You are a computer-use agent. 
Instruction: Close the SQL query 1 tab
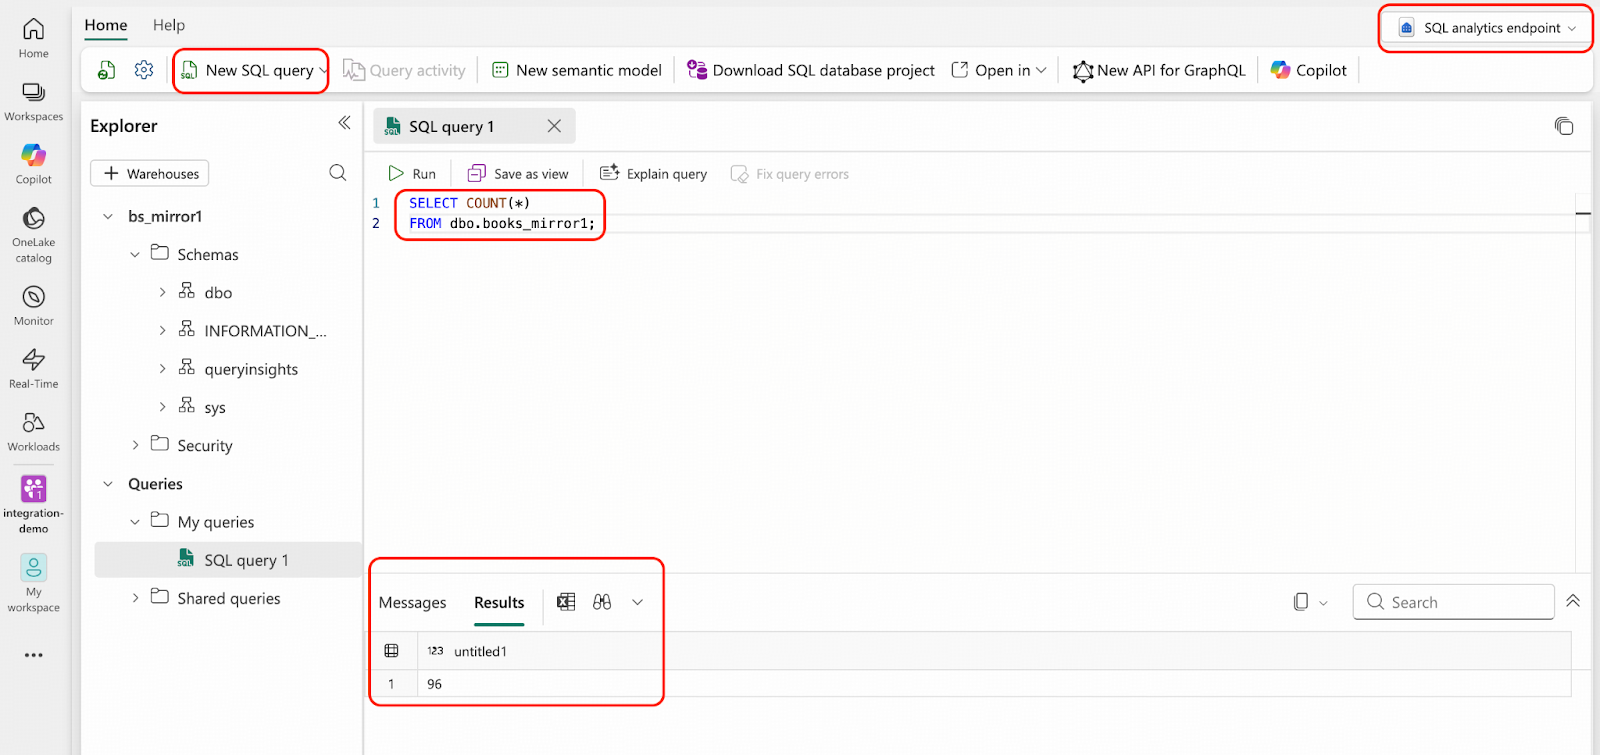(554, 126)
